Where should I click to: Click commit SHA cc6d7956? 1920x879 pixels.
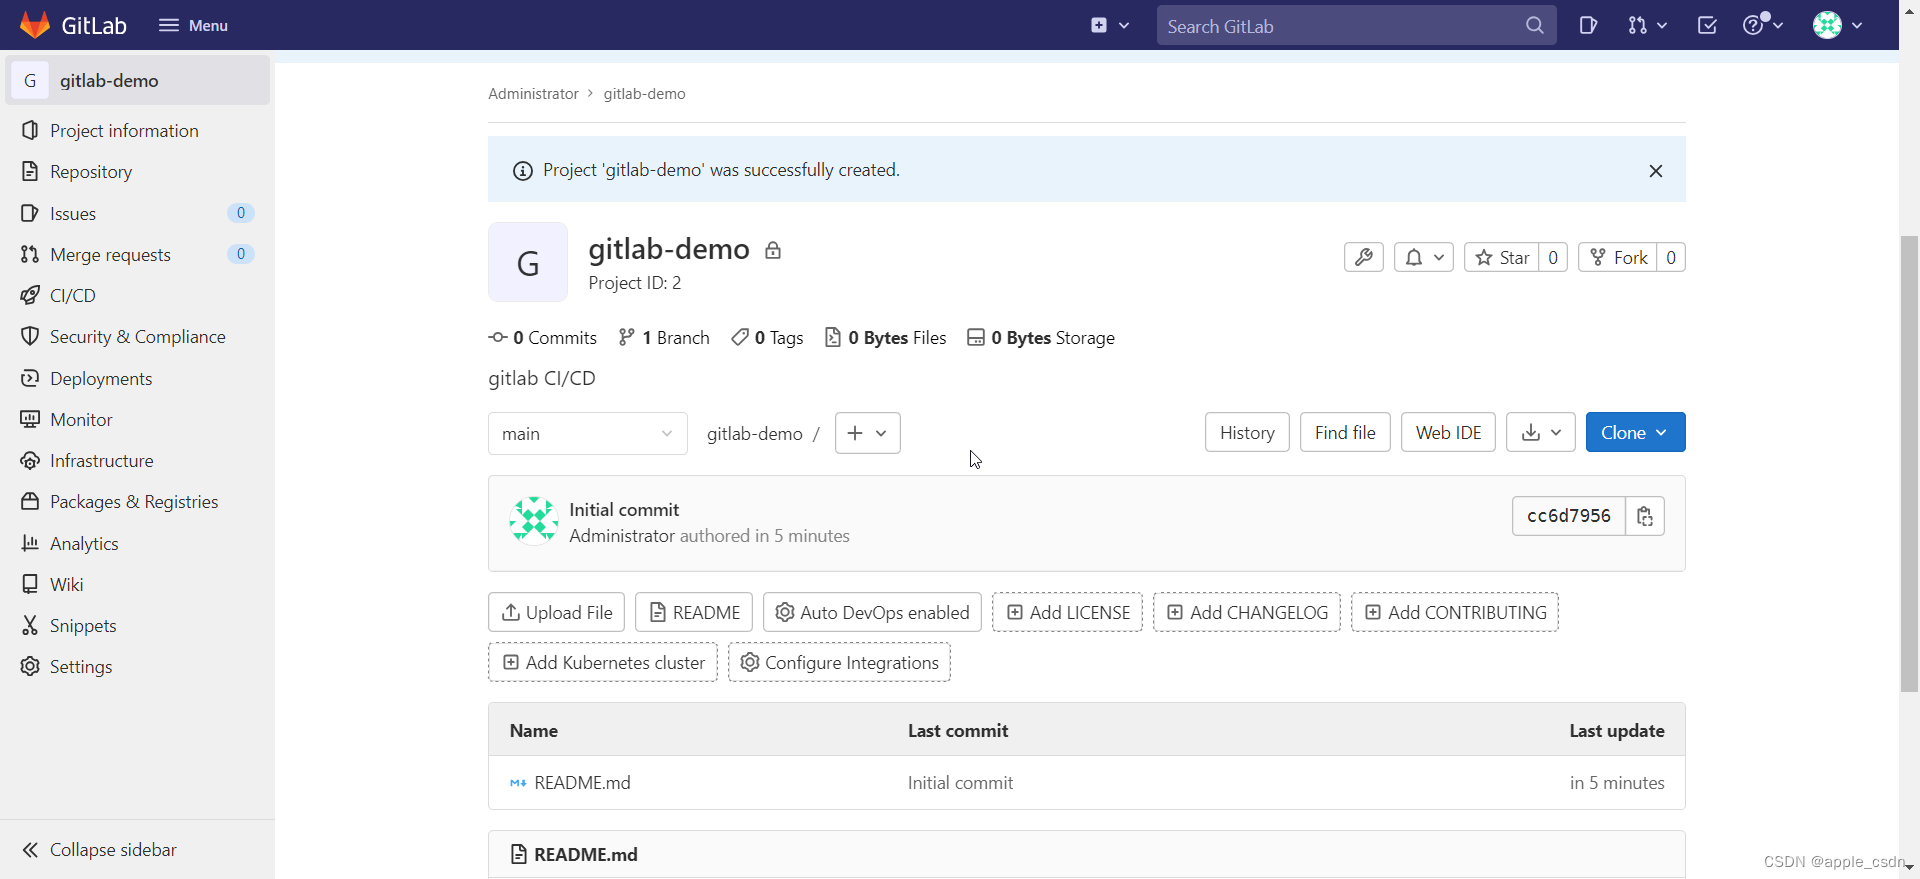coord(1568,516)
